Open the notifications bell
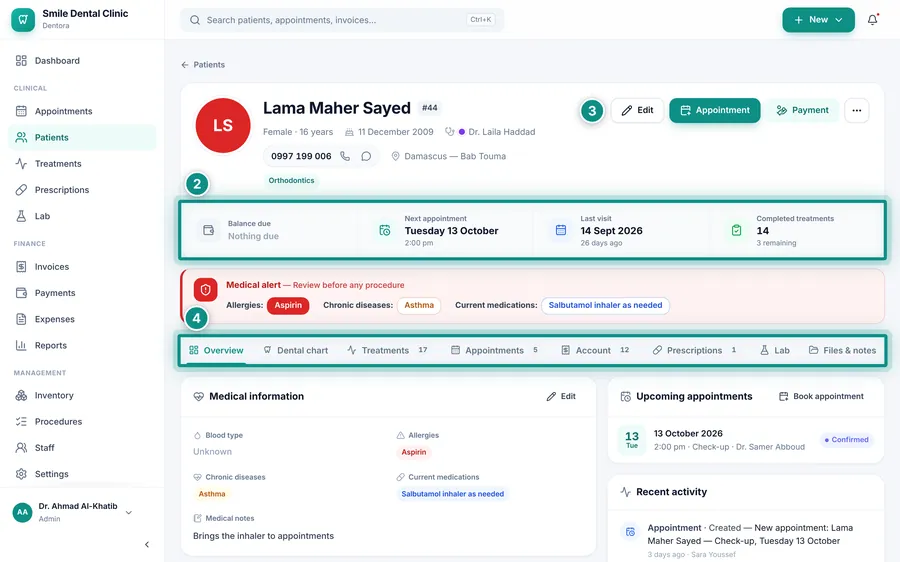Viewport: 900px width, 562px height. pyautogui.click(x=872, y=20)
